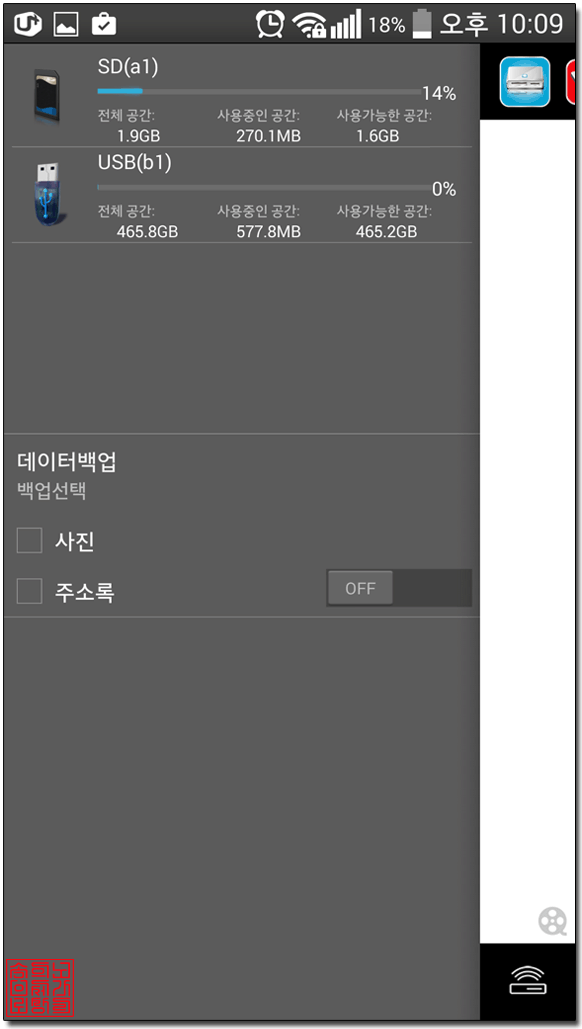Tap the battery indicator icon

tap(422, 24)
